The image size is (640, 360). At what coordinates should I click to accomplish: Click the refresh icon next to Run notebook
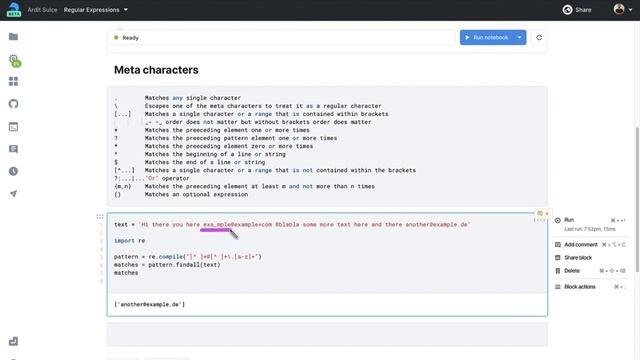[539, 38]
